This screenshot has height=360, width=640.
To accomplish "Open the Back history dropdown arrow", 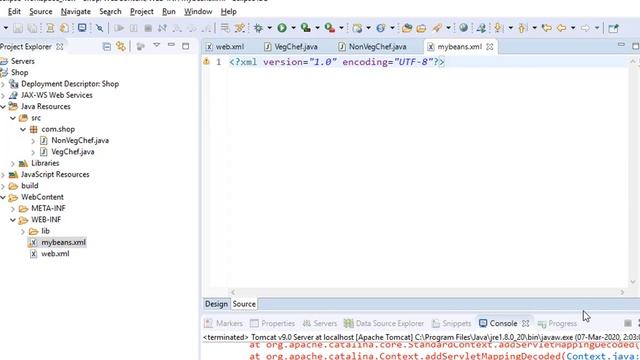I will coord(573,28).
